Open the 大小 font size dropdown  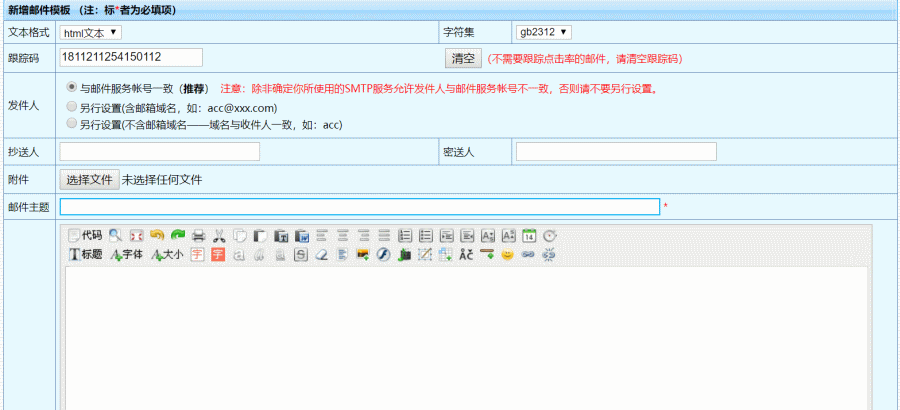pos(167,254)
